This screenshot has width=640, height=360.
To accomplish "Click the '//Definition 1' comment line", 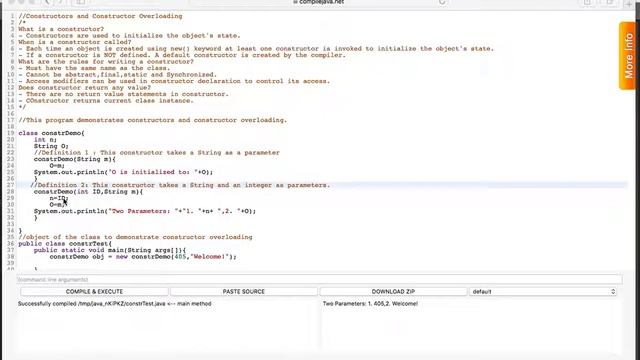I will pyautogui.click(x=157, y=153).
